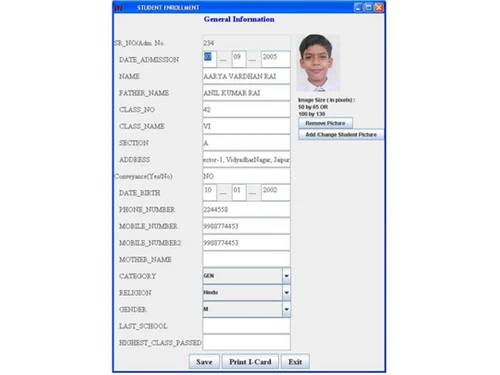Click the Exit button
The width and height of the screenshot is (500, 375).
(x=295, y=361)
